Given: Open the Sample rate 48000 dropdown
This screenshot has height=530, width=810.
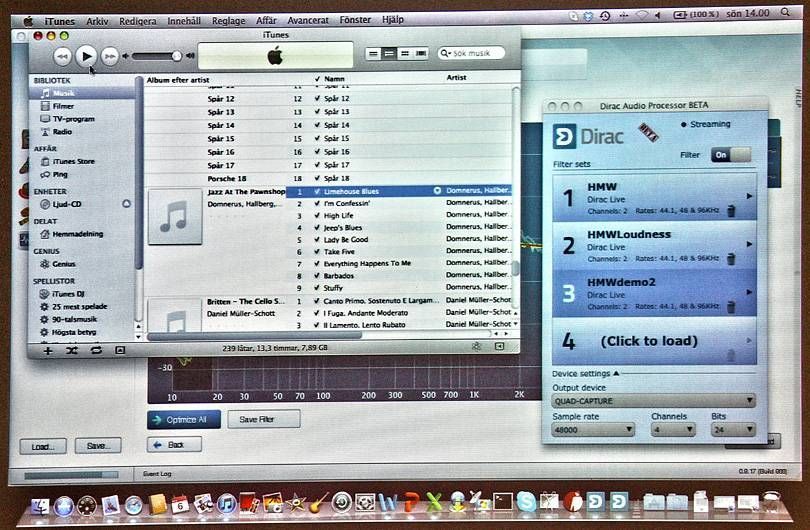Looking at the screenshot, I should coord(593,430).
